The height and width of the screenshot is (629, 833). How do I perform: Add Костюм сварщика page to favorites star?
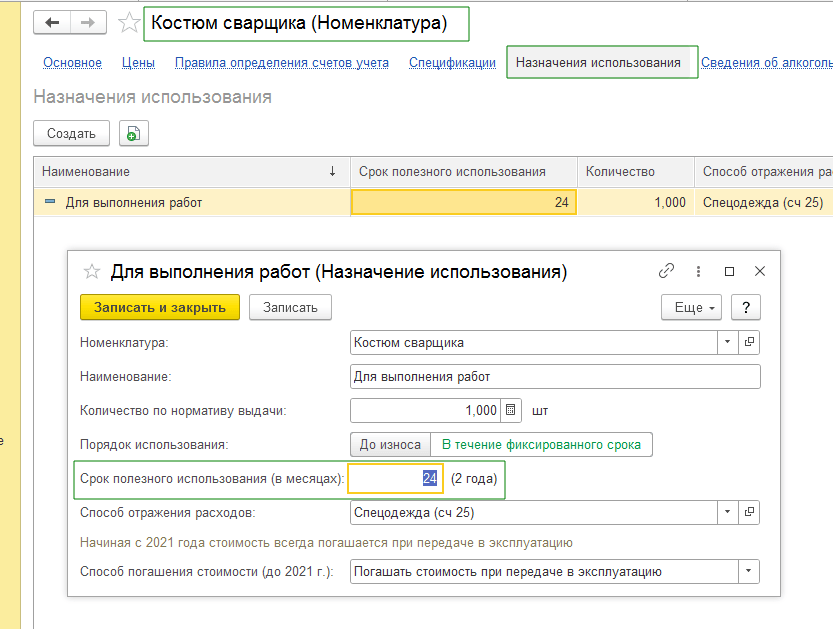click(129, 22)
